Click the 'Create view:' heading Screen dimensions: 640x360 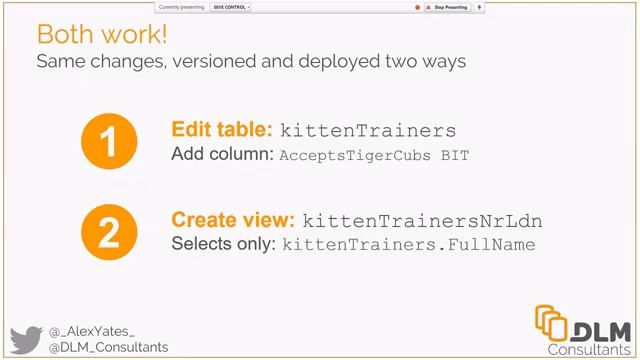click(x=233, y=220)
